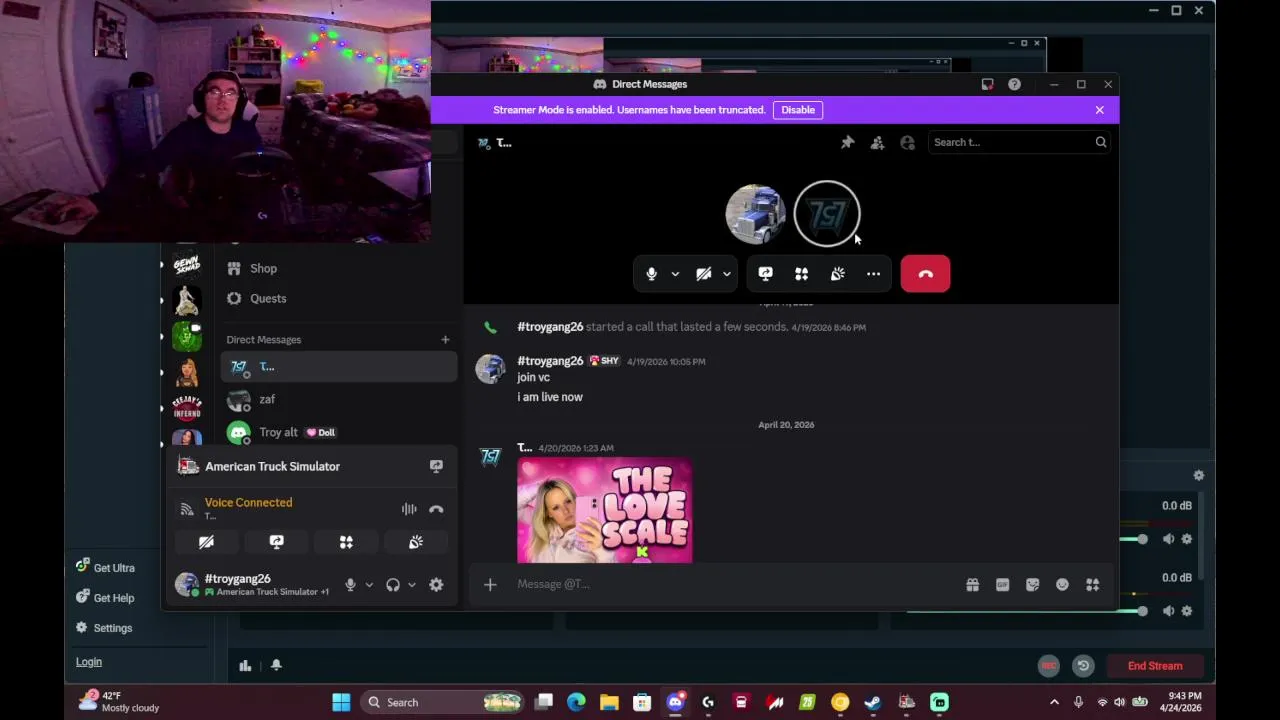Viewport: 1280px width, 720px height.
Task: Open camera options arrow in call controls
Action: 727,274
